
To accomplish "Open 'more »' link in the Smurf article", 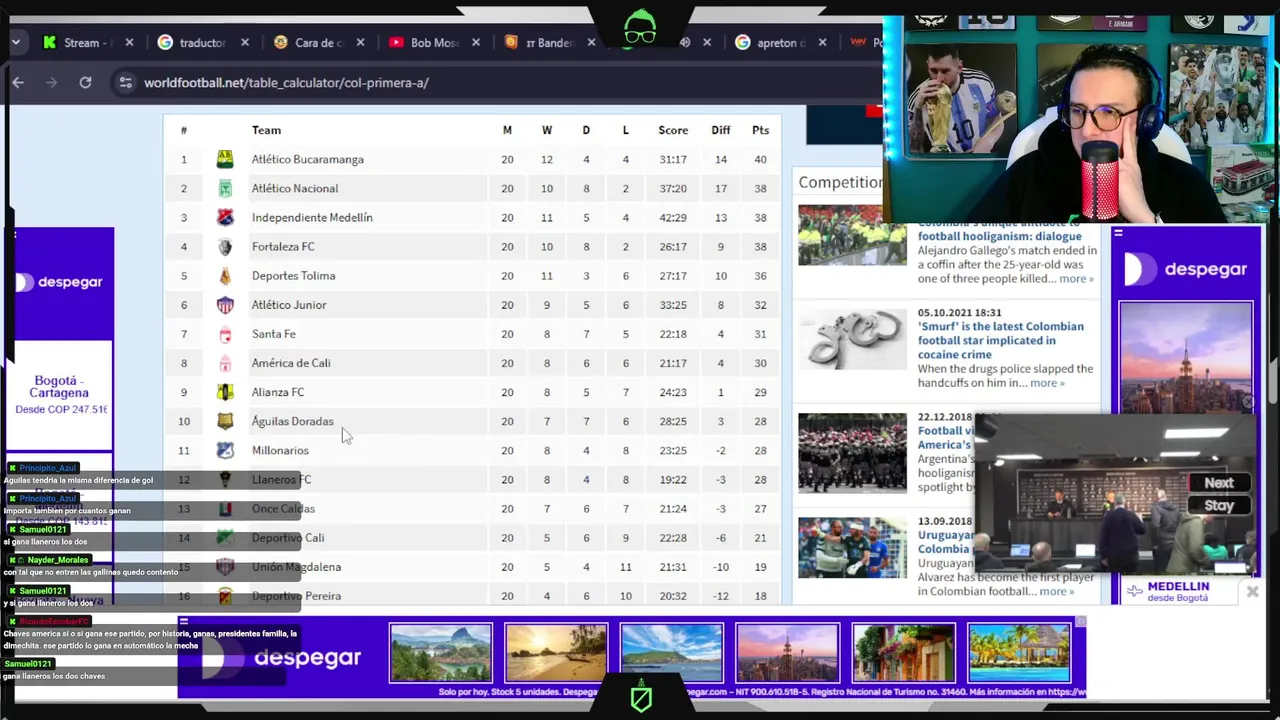I will point(1047,383).
